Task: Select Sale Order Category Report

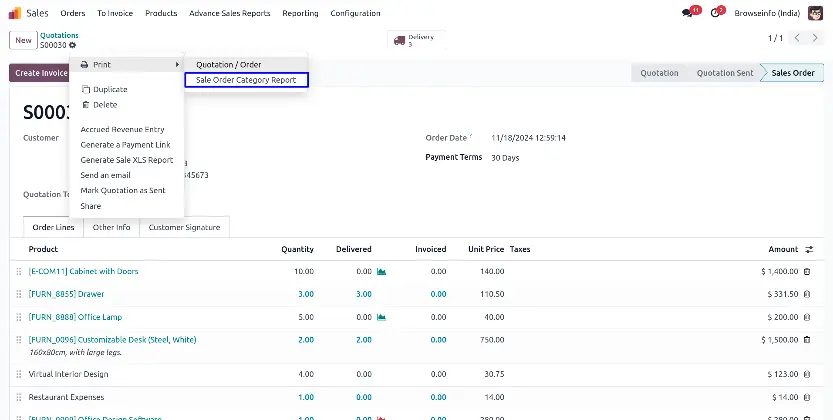Action: click(x=246, y=80)
